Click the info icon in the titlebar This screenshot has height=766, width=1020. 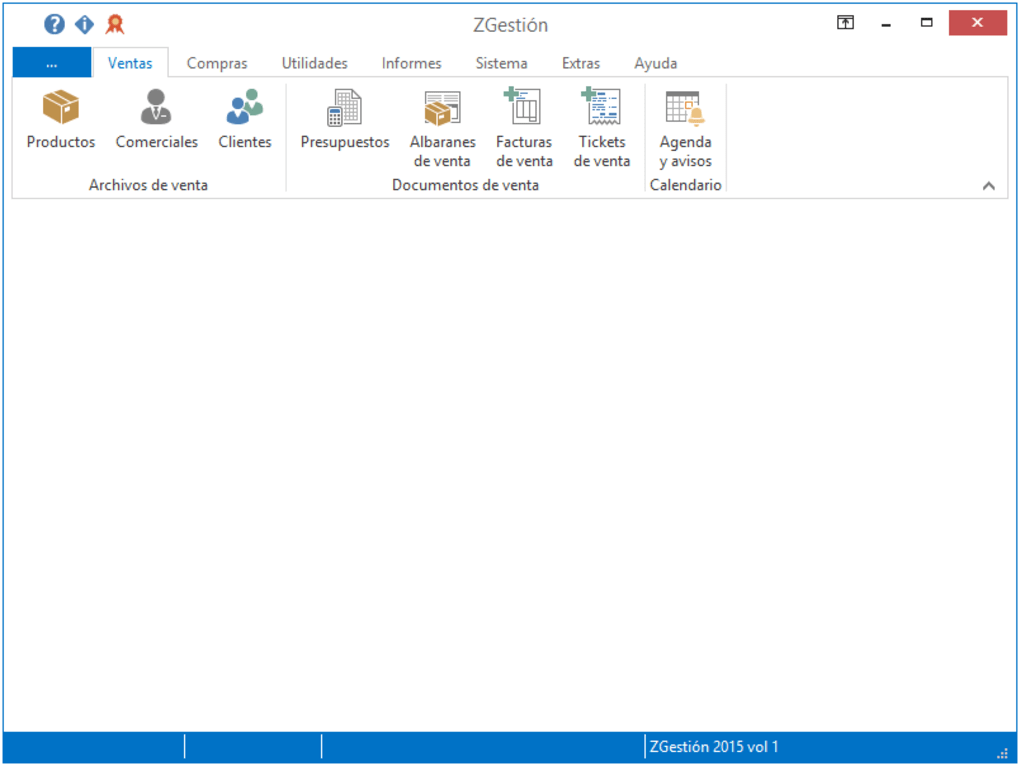pyautogui.click(x=84, y=24)
